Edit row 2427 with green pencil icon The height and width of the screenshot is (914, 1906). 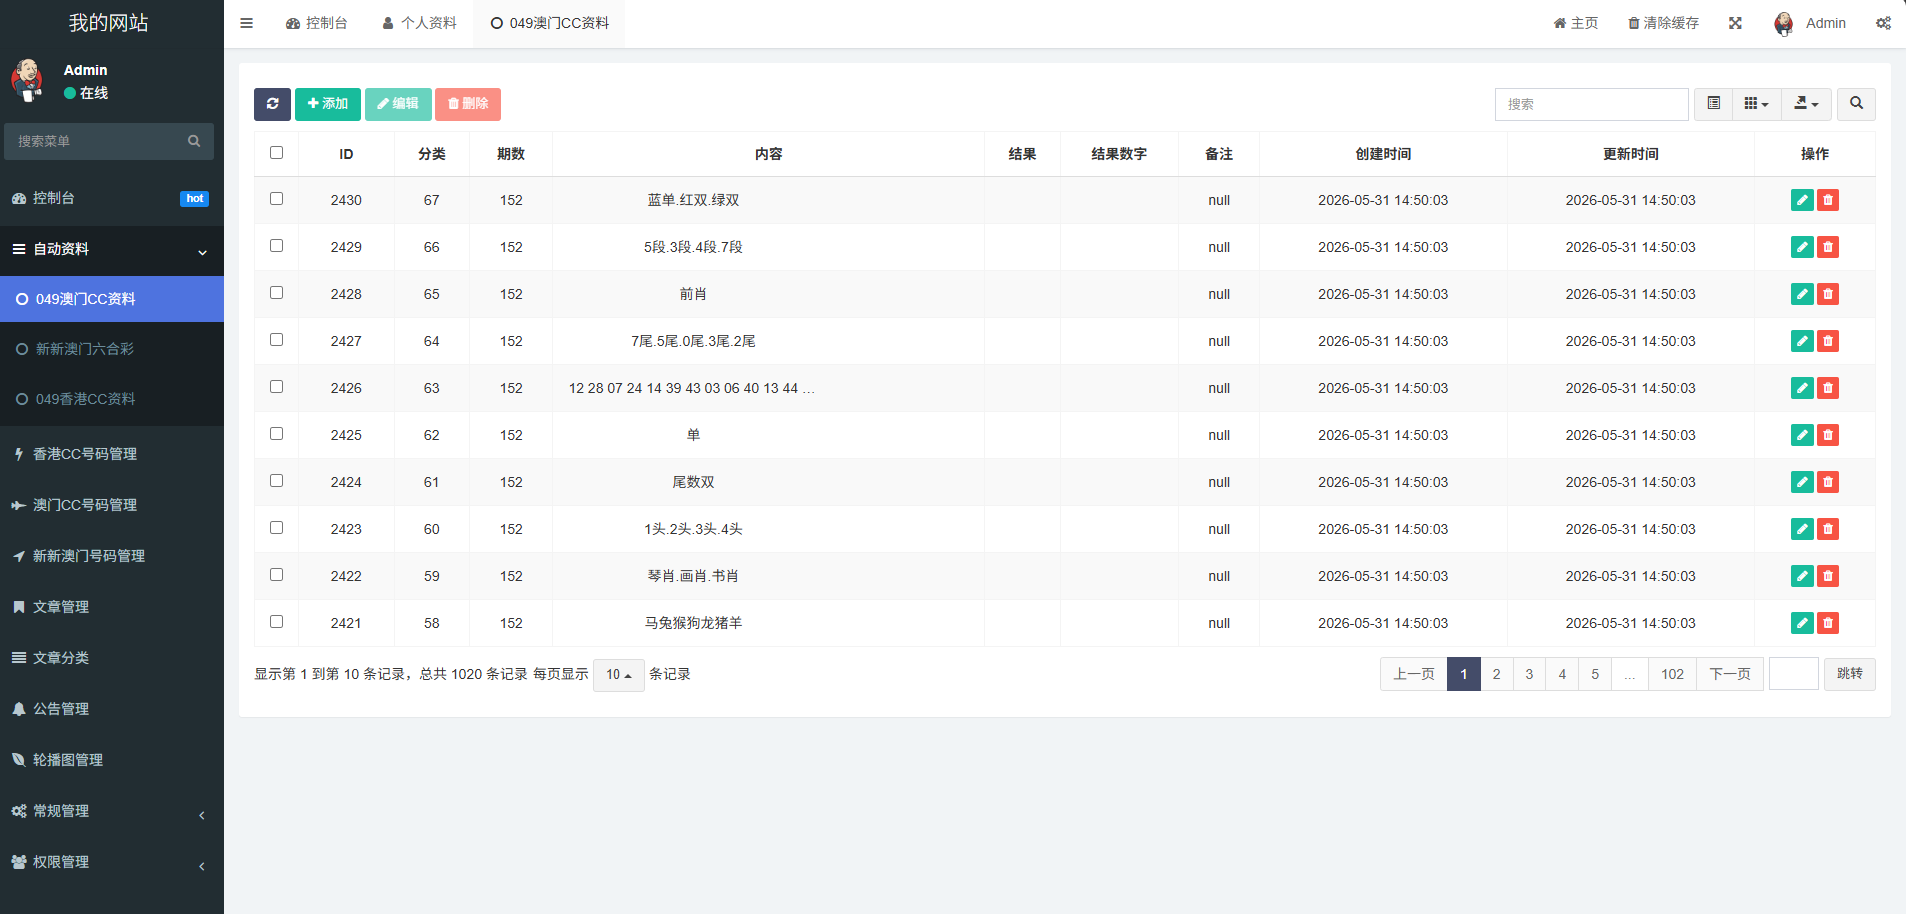tap(1802, 341)
